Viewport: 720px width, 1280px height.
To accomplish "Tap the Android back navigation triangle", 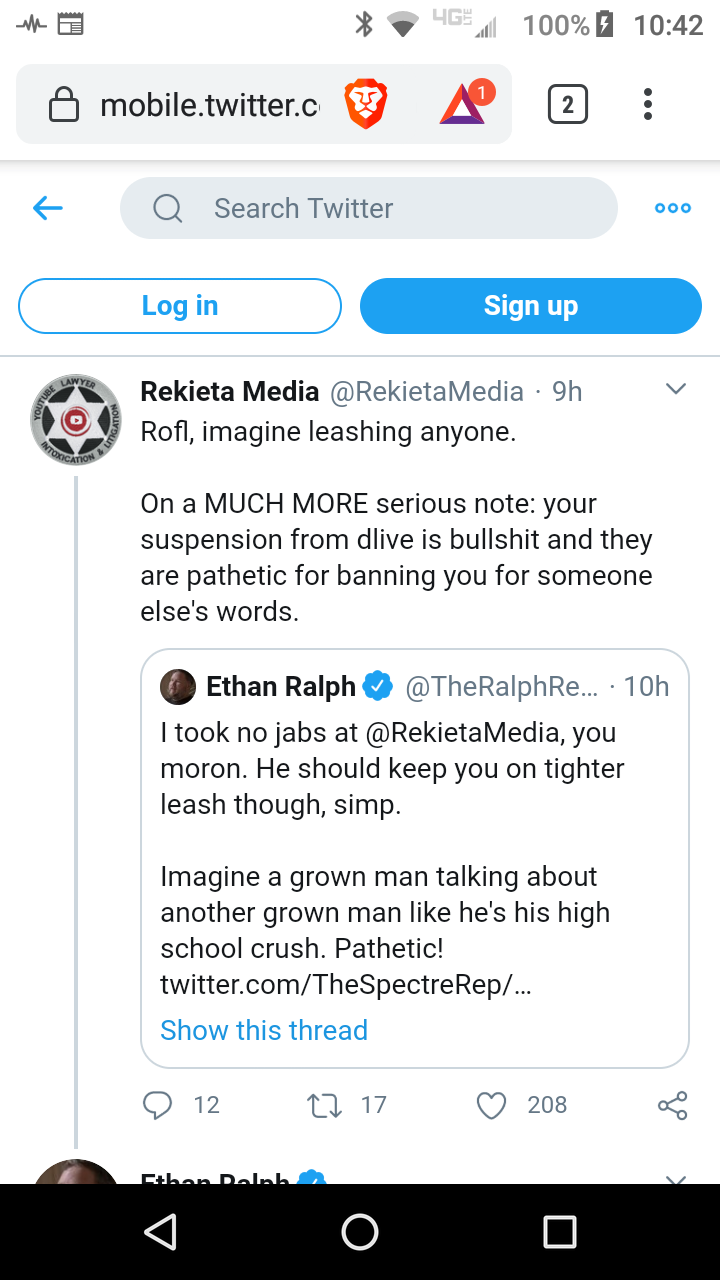I will point(160,1232).
